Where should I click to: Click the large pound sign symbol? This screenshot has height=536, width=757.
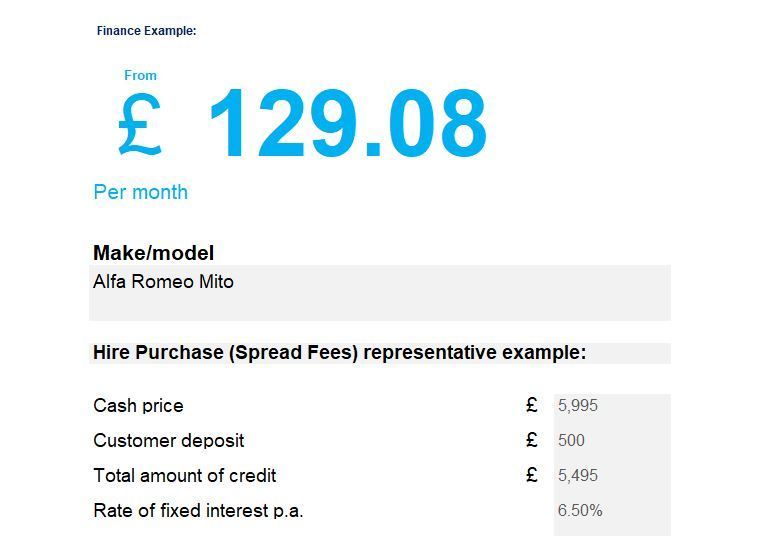tap(140, 124)
